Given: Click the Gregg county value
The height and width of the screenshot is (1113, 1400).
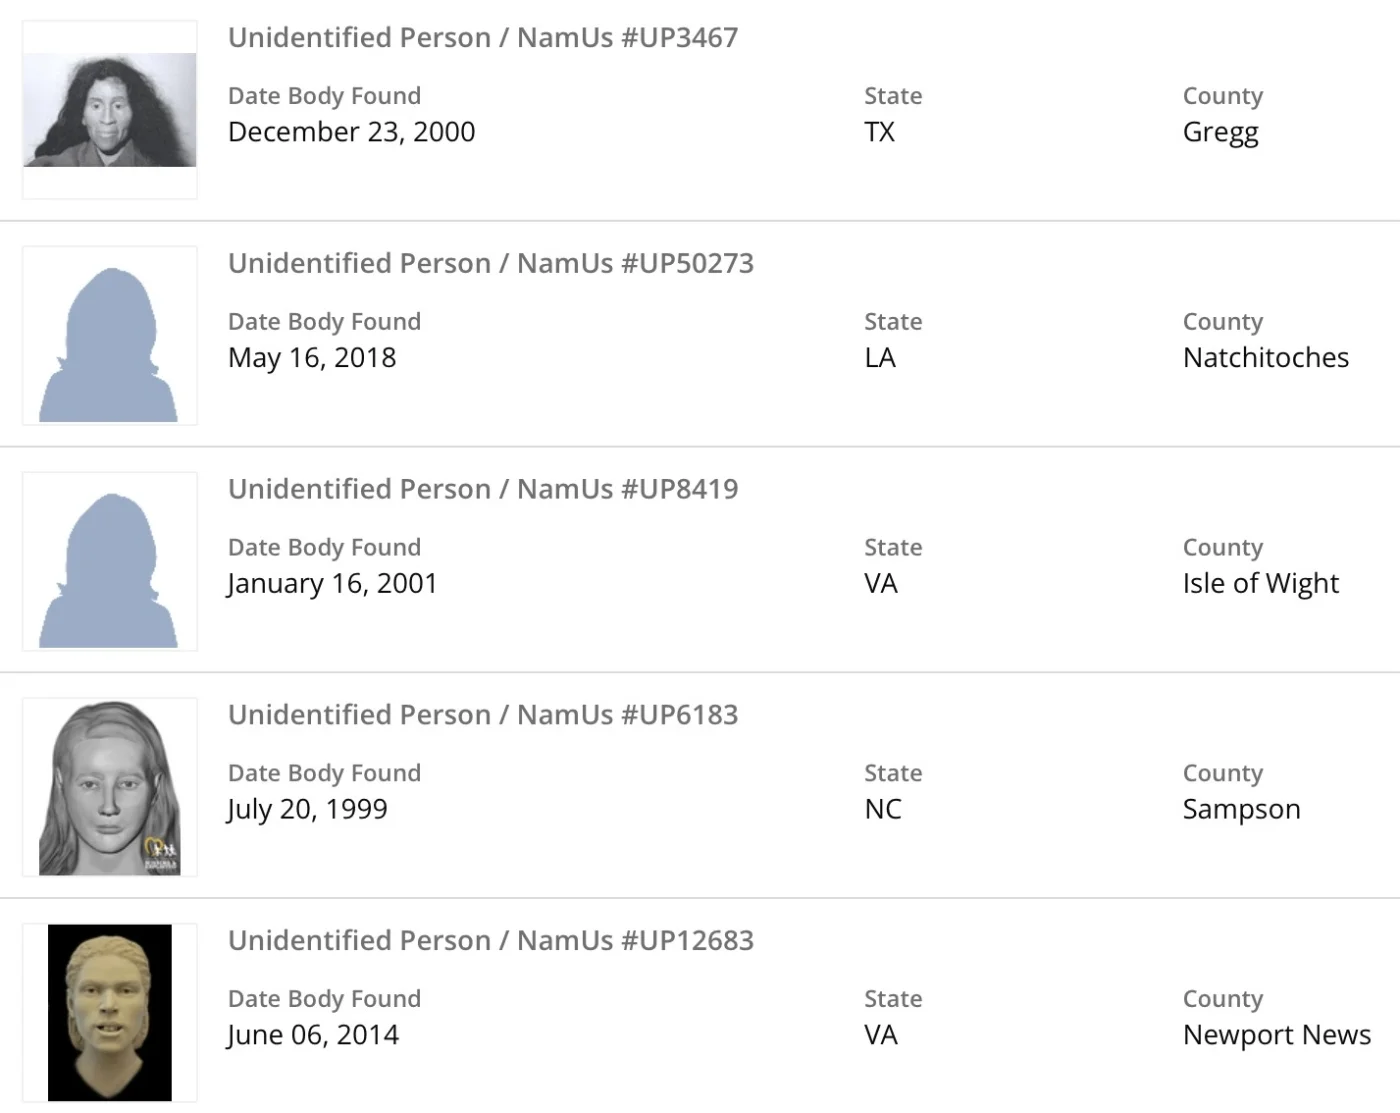Looking at the screenshot, I should pyautogui.click(x=1220, y=132).
